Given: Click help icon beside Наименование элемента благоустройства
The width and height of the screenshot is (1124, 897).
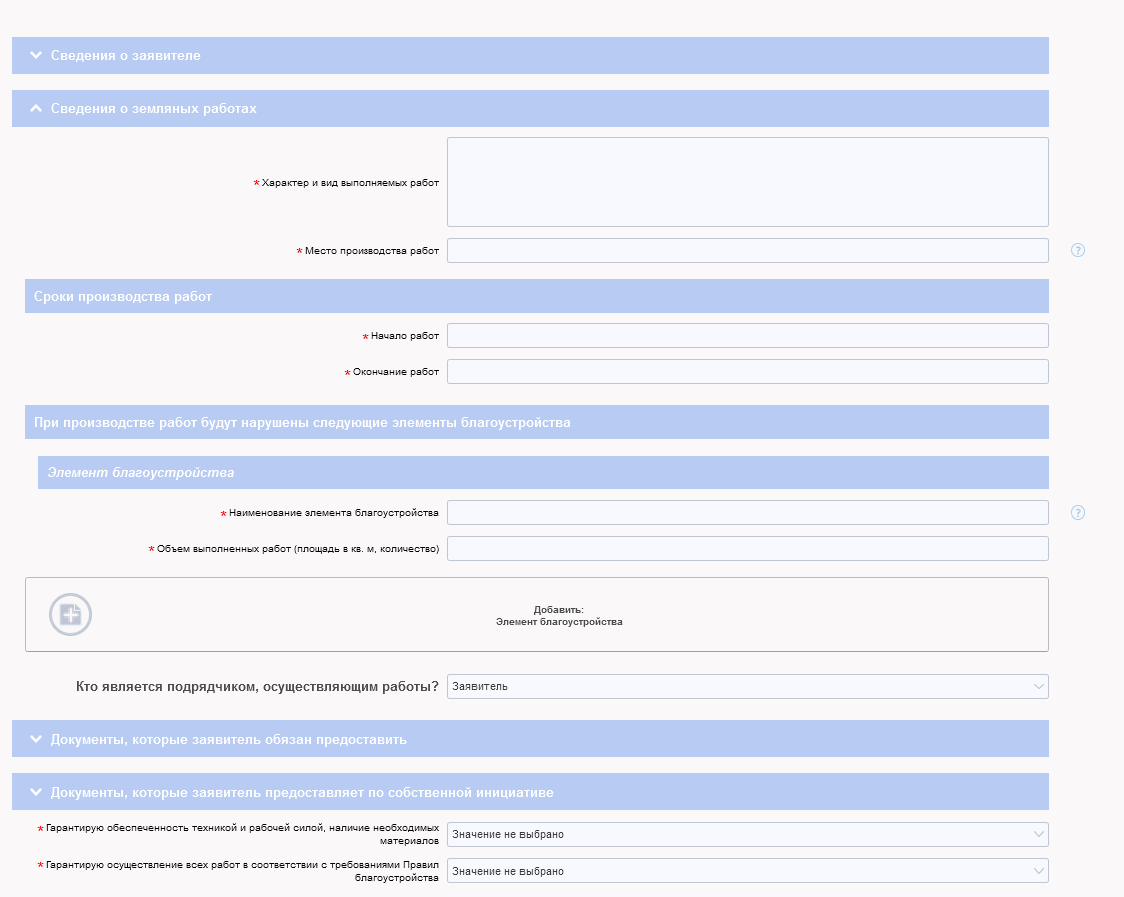Looking at the screenshot, I should coord(1077,513).
